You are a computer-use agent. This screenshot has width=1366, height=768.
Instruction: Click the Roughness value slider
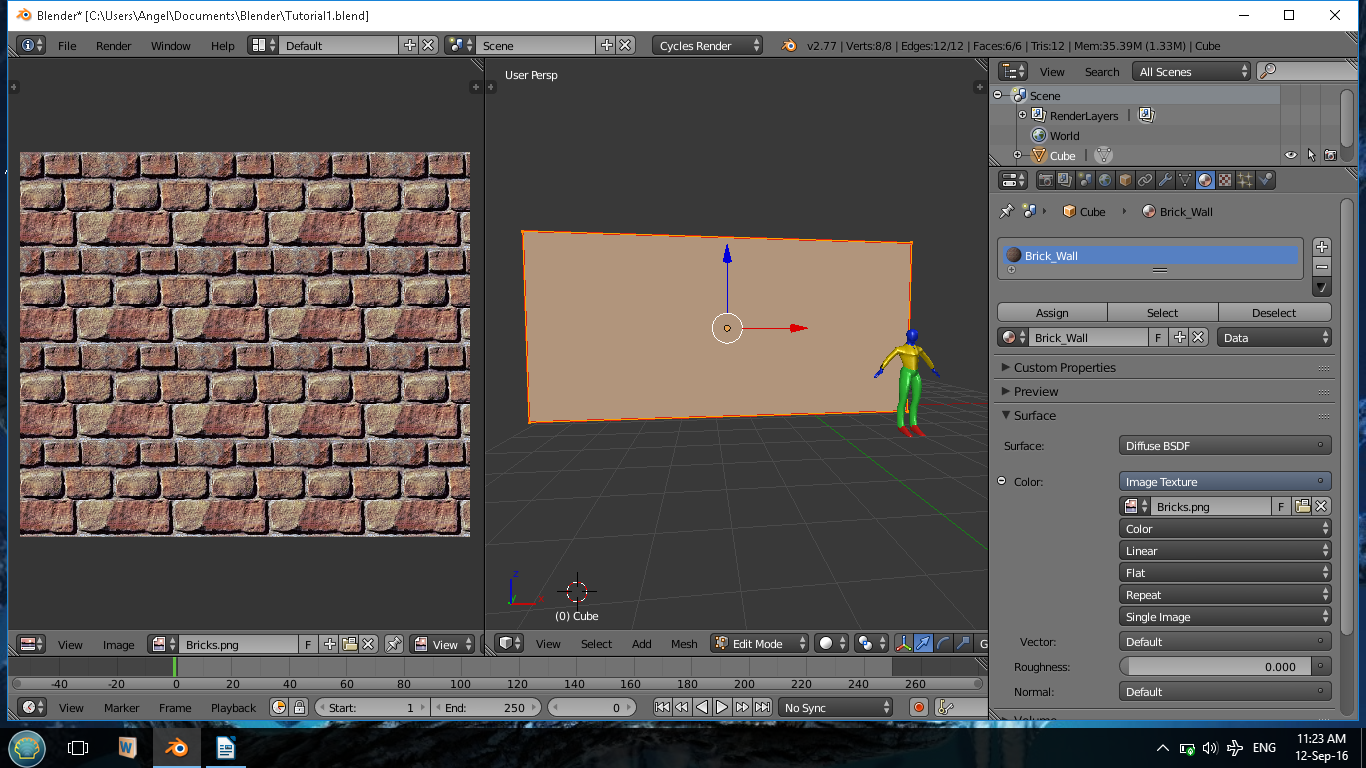[1215, 667]
